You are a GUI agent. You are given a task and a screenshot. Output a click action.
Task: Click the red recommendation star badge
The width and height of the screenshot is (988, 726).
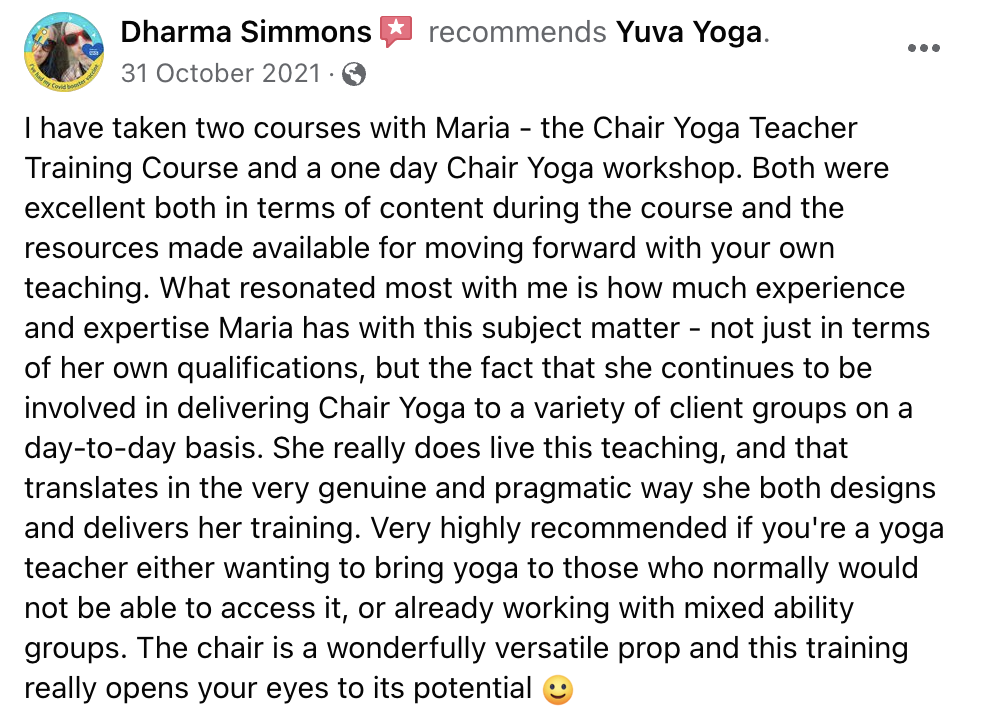tap(396, 31)
